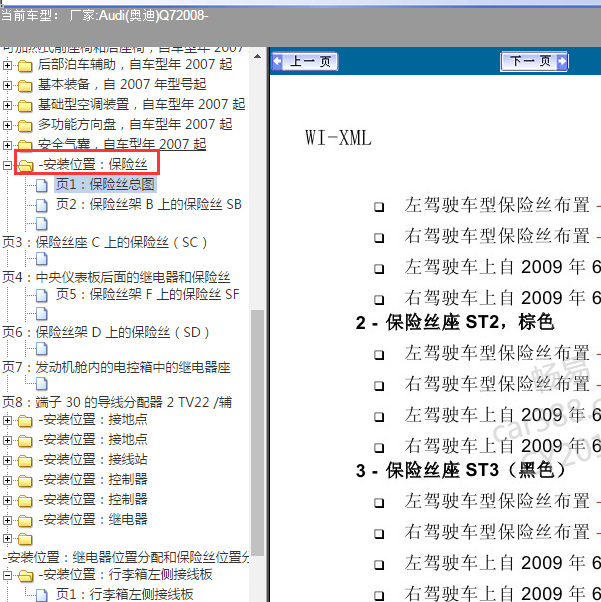Screen dimensions: 601x602
Task: Collapse the 安装位置：保险丝 folder
Action: click(7, 165)
